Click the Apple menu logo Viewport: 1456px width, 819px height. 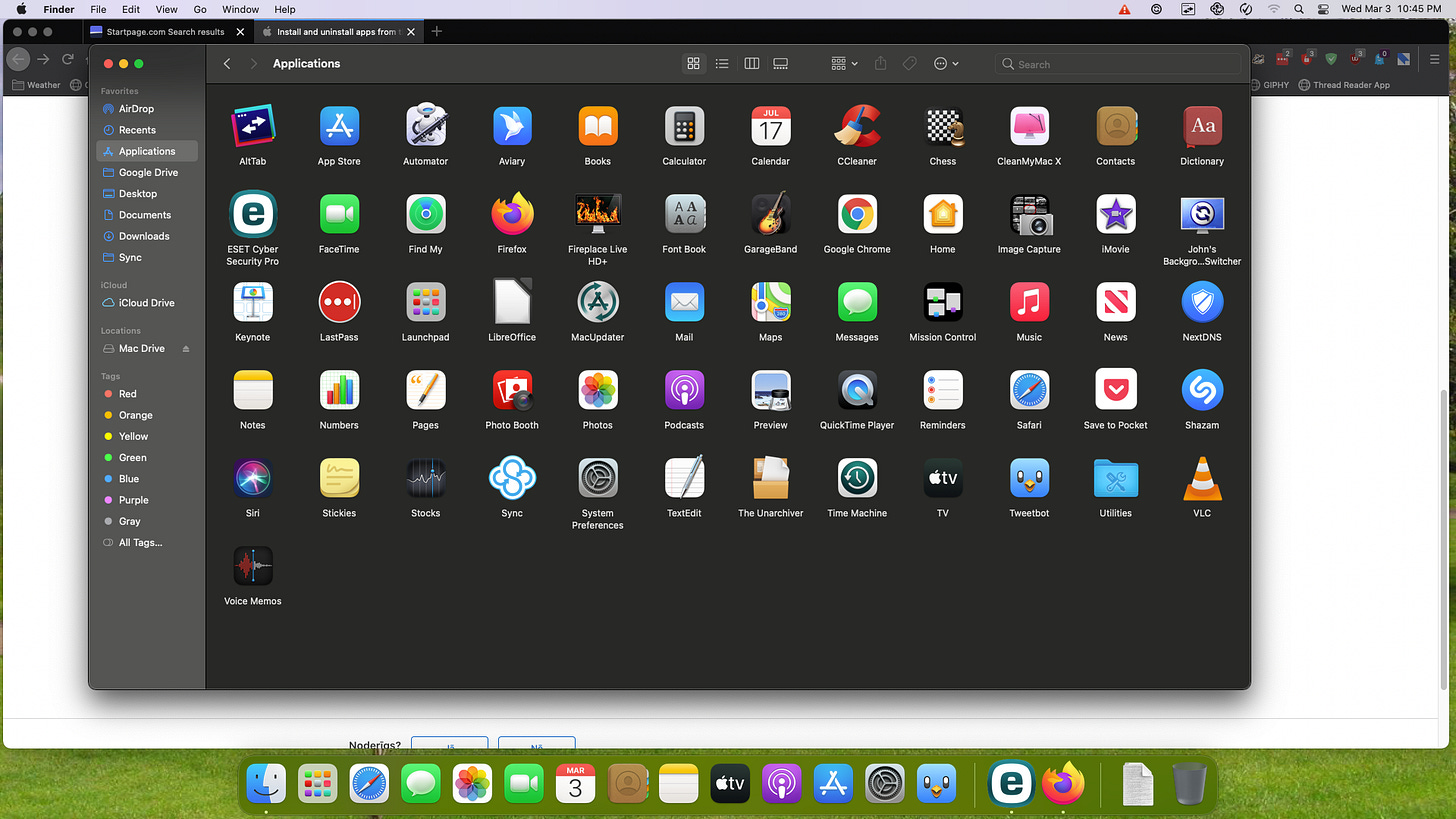[x=21, y=9]
